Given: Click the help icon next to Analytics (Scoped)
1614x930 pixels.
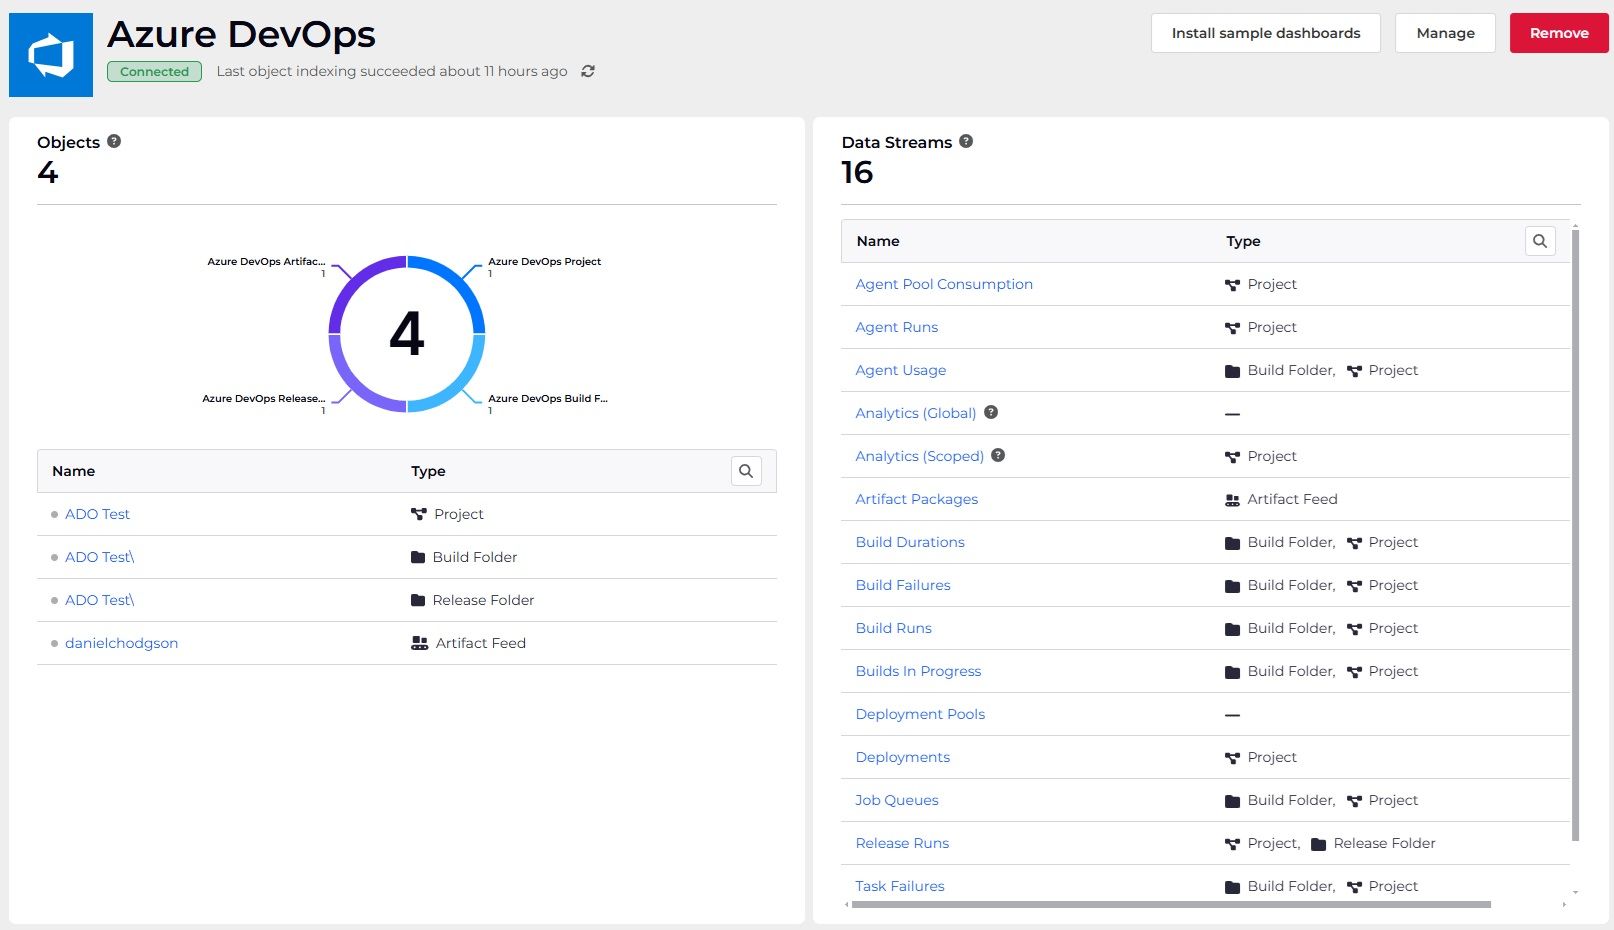Looking at the screenshot, I should (998, 455).
